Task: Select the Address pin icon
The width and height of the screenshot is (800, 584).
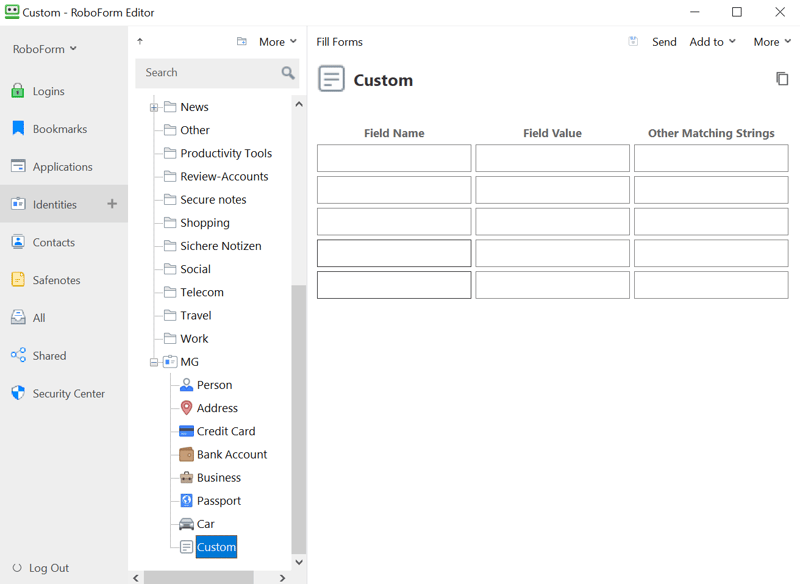Action: pyautogui.click(x=186, y=408)
